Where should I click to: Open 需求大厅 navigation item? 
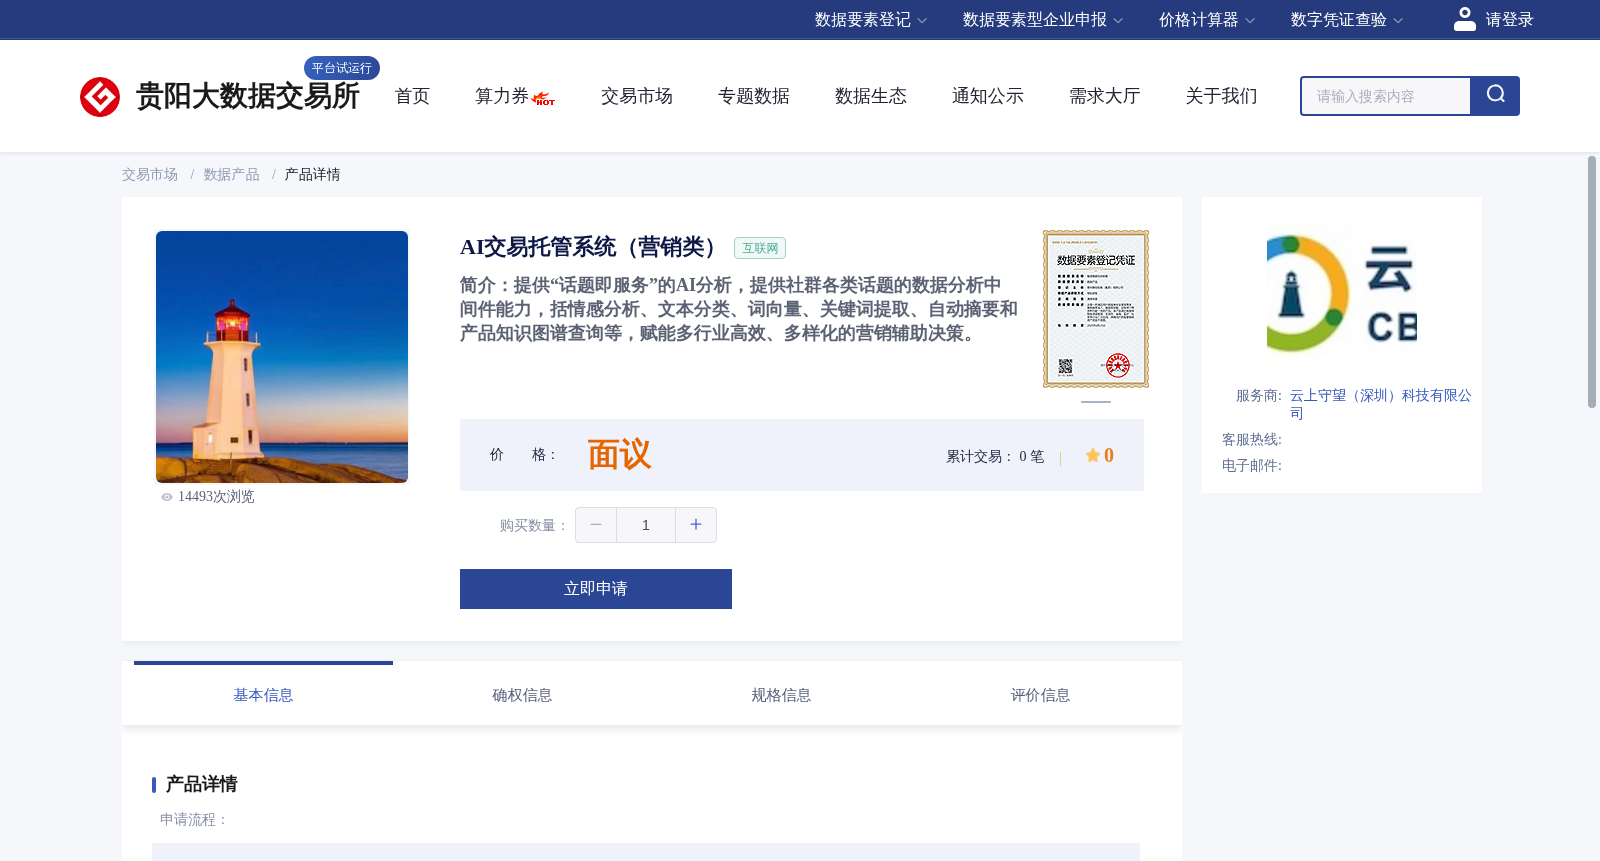(1105, 96)
